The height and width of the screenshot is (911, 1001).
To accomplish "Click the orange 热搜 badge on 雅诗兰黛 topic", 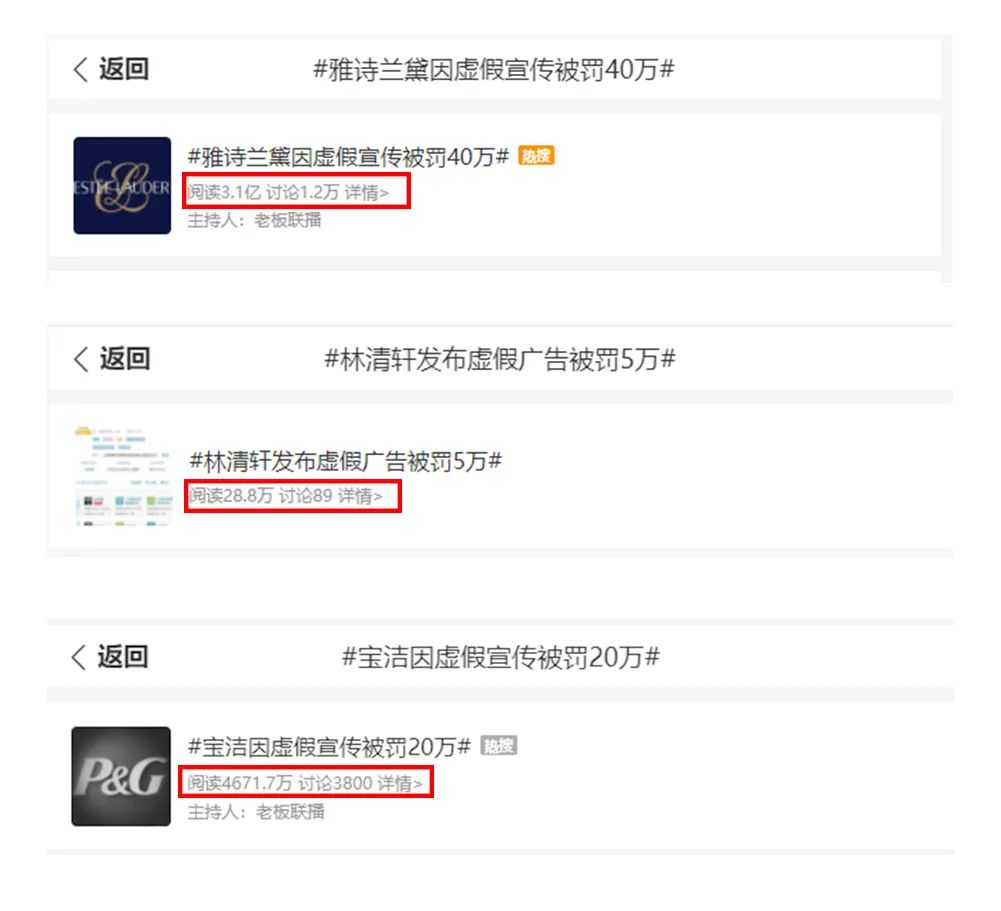I will (536, 155).
